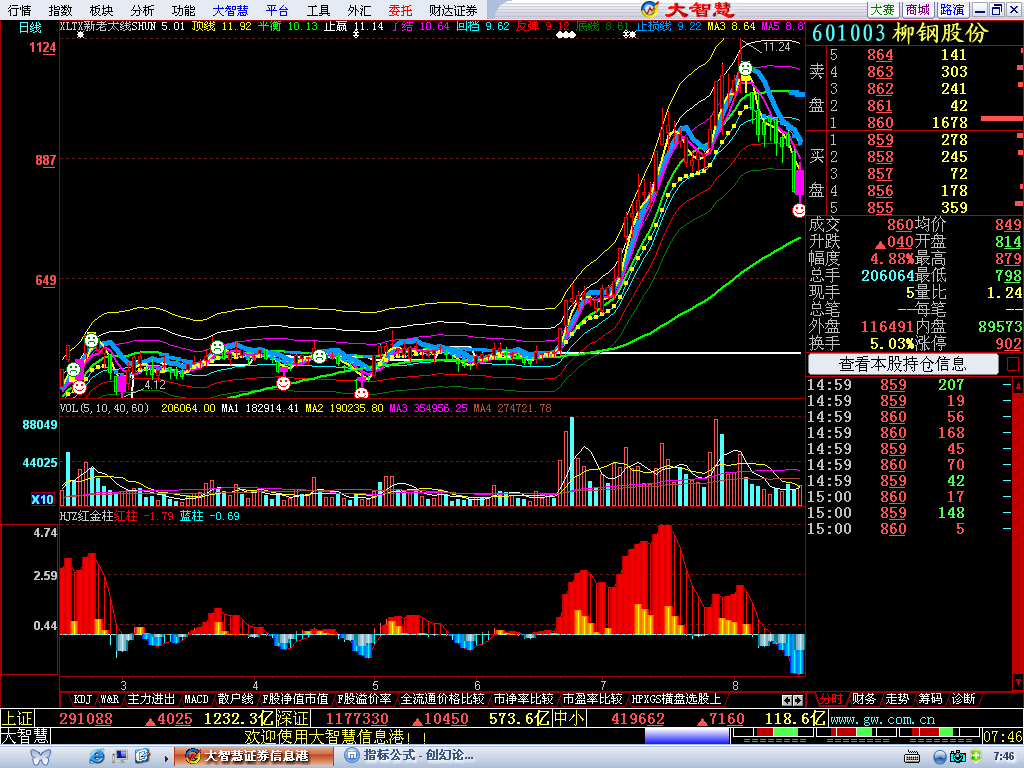Click the green smiley marker at the price peak

745,68
